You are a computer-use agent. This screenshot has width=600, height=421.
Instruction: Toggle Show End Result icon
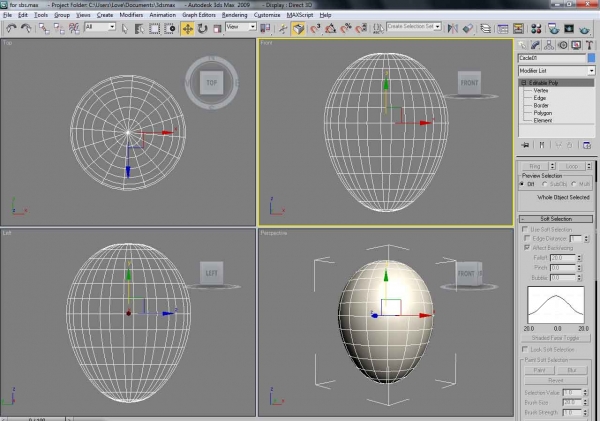point(542,145)
